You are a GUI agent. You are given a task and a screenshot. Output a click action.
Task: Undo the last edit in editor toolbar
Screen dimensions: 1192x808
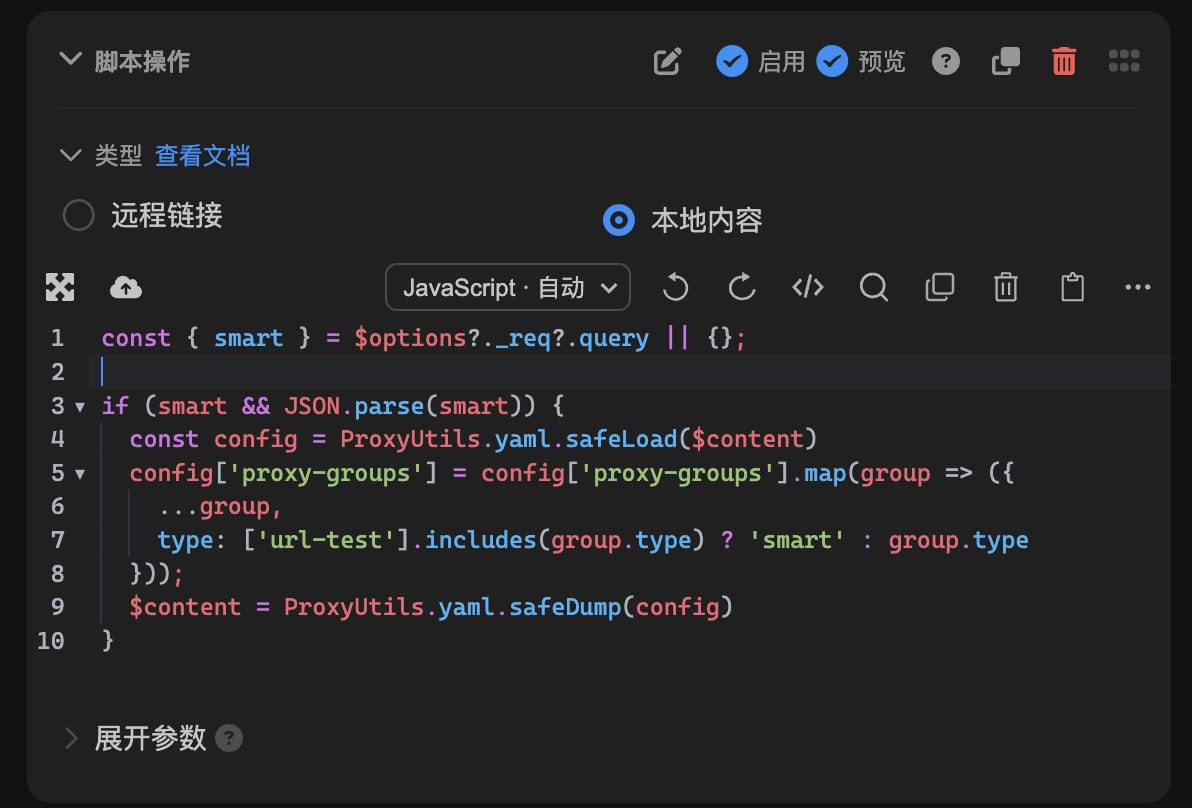[x=675, y=287]
